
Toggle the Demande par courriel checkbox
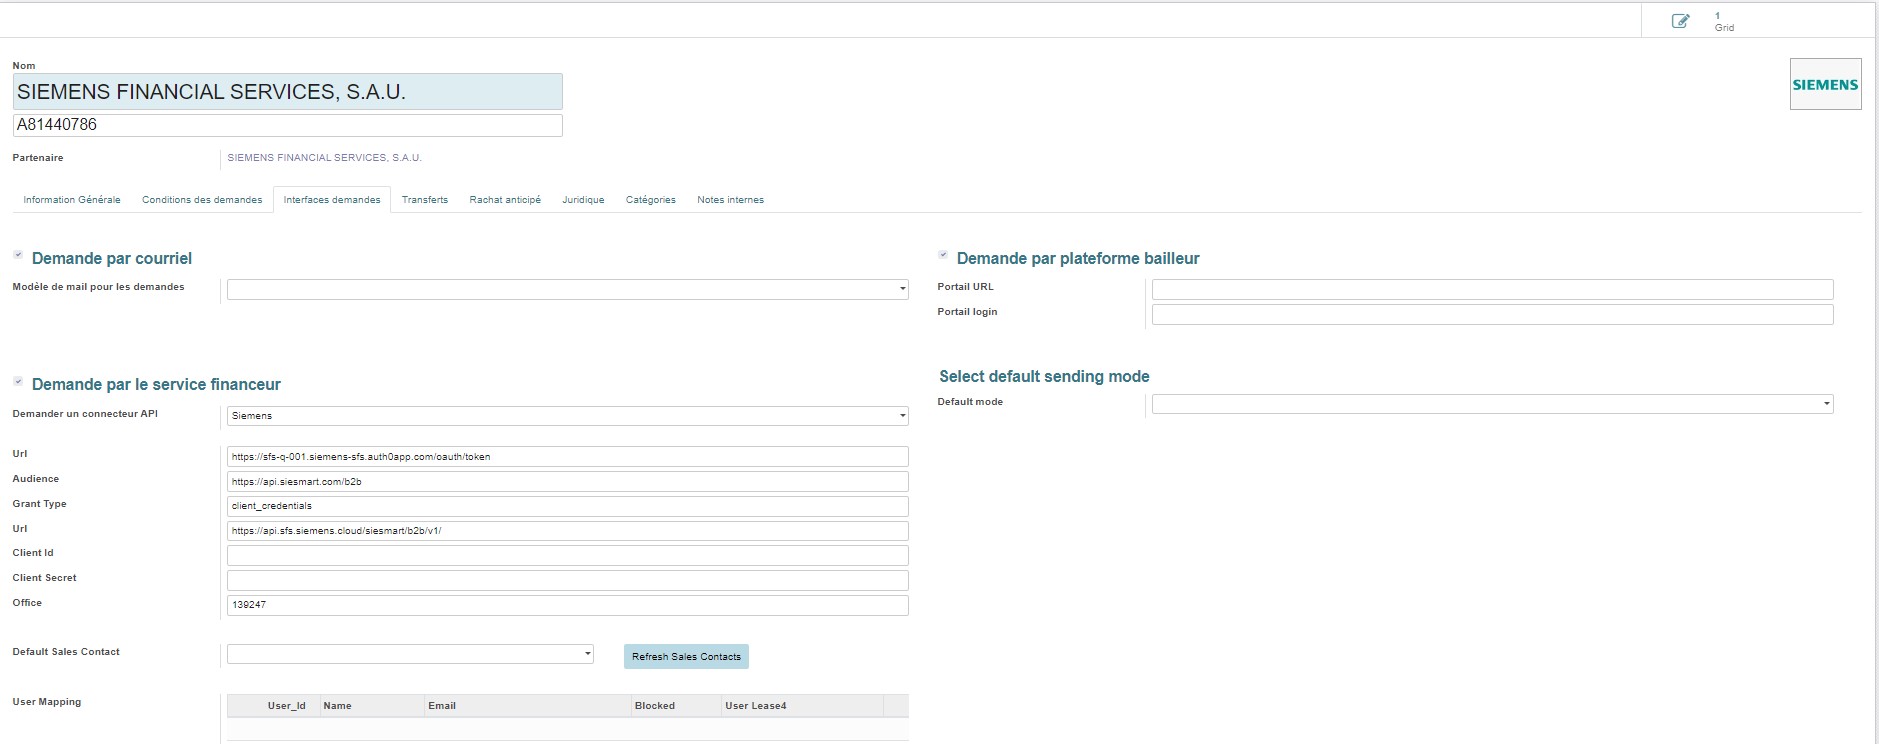(x=18, y=256)
